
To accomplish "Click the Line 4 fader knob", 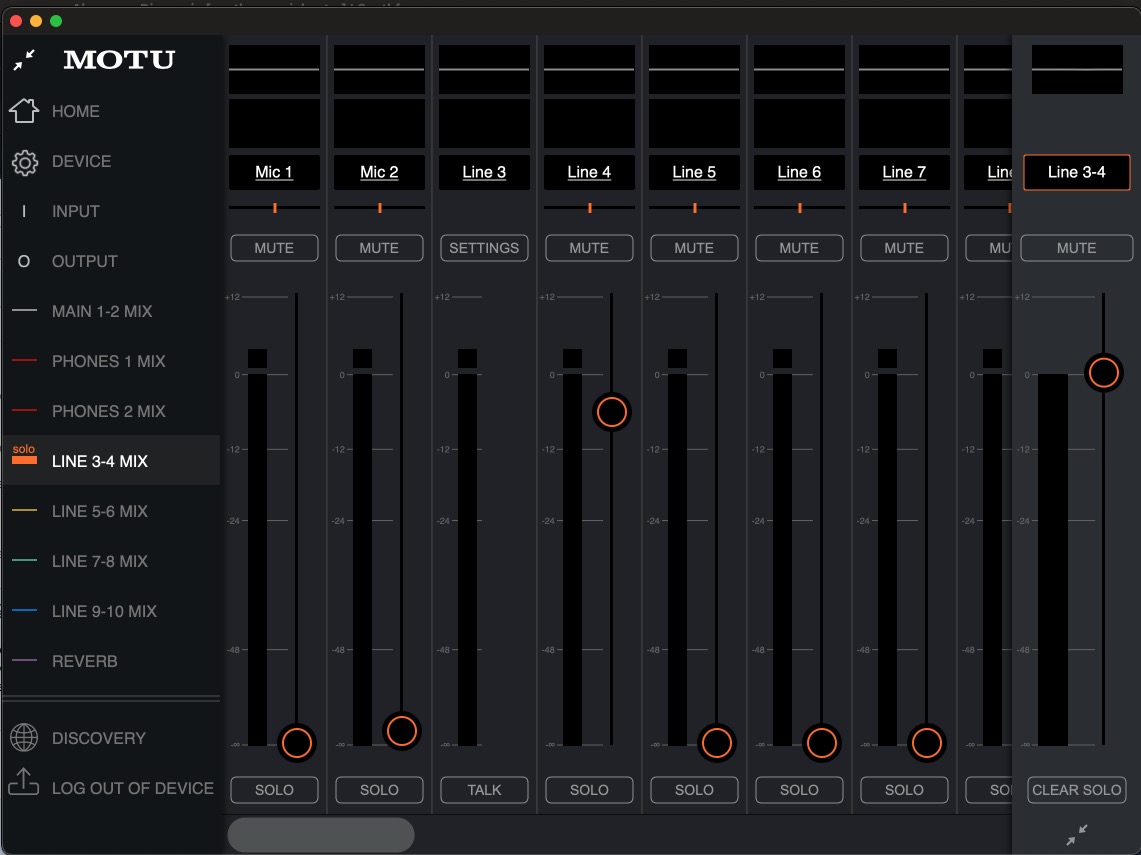I will pyautogui.click(x=611, y=412).
